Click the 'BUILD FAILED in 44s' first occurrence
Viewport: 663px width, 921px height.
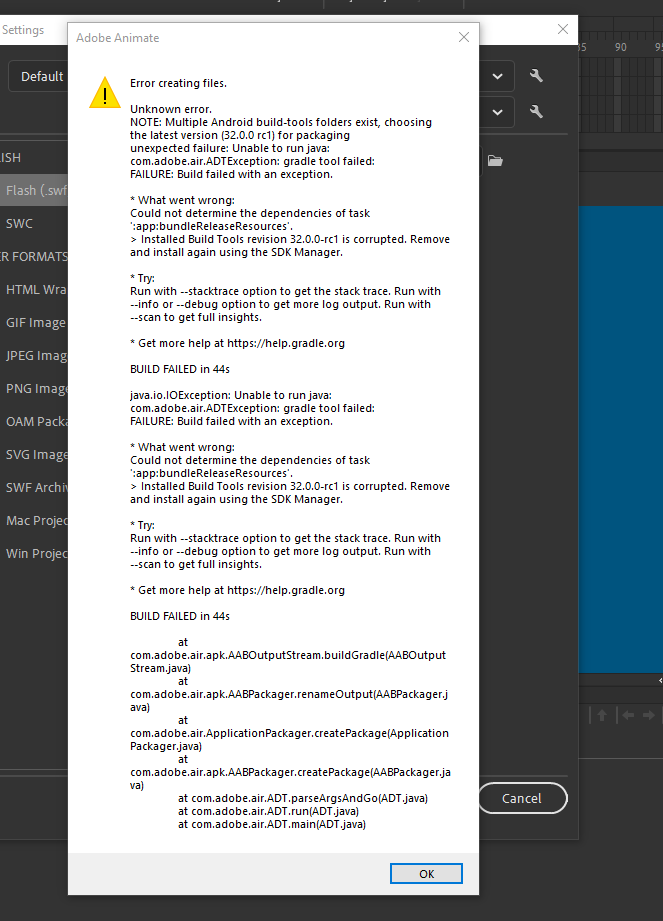coord(180,369)
